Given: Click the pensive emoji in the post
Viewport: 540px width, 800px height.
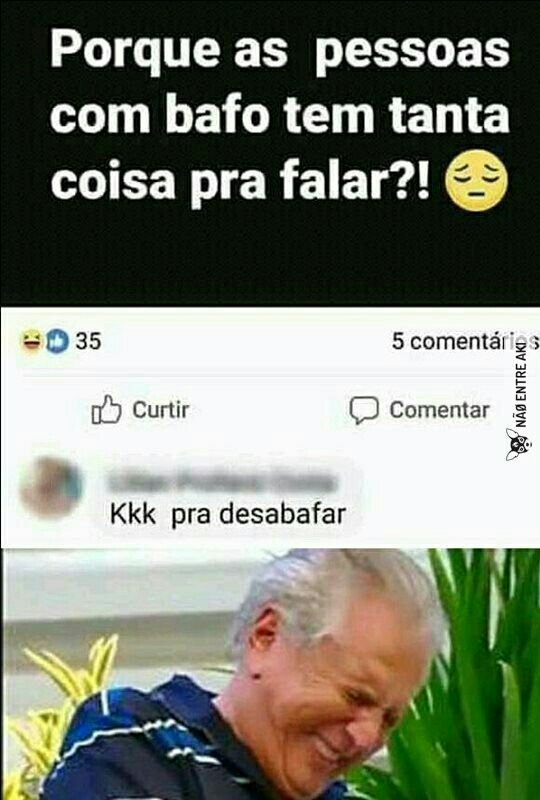Looking at the screenshot, I should click(476, 180).
